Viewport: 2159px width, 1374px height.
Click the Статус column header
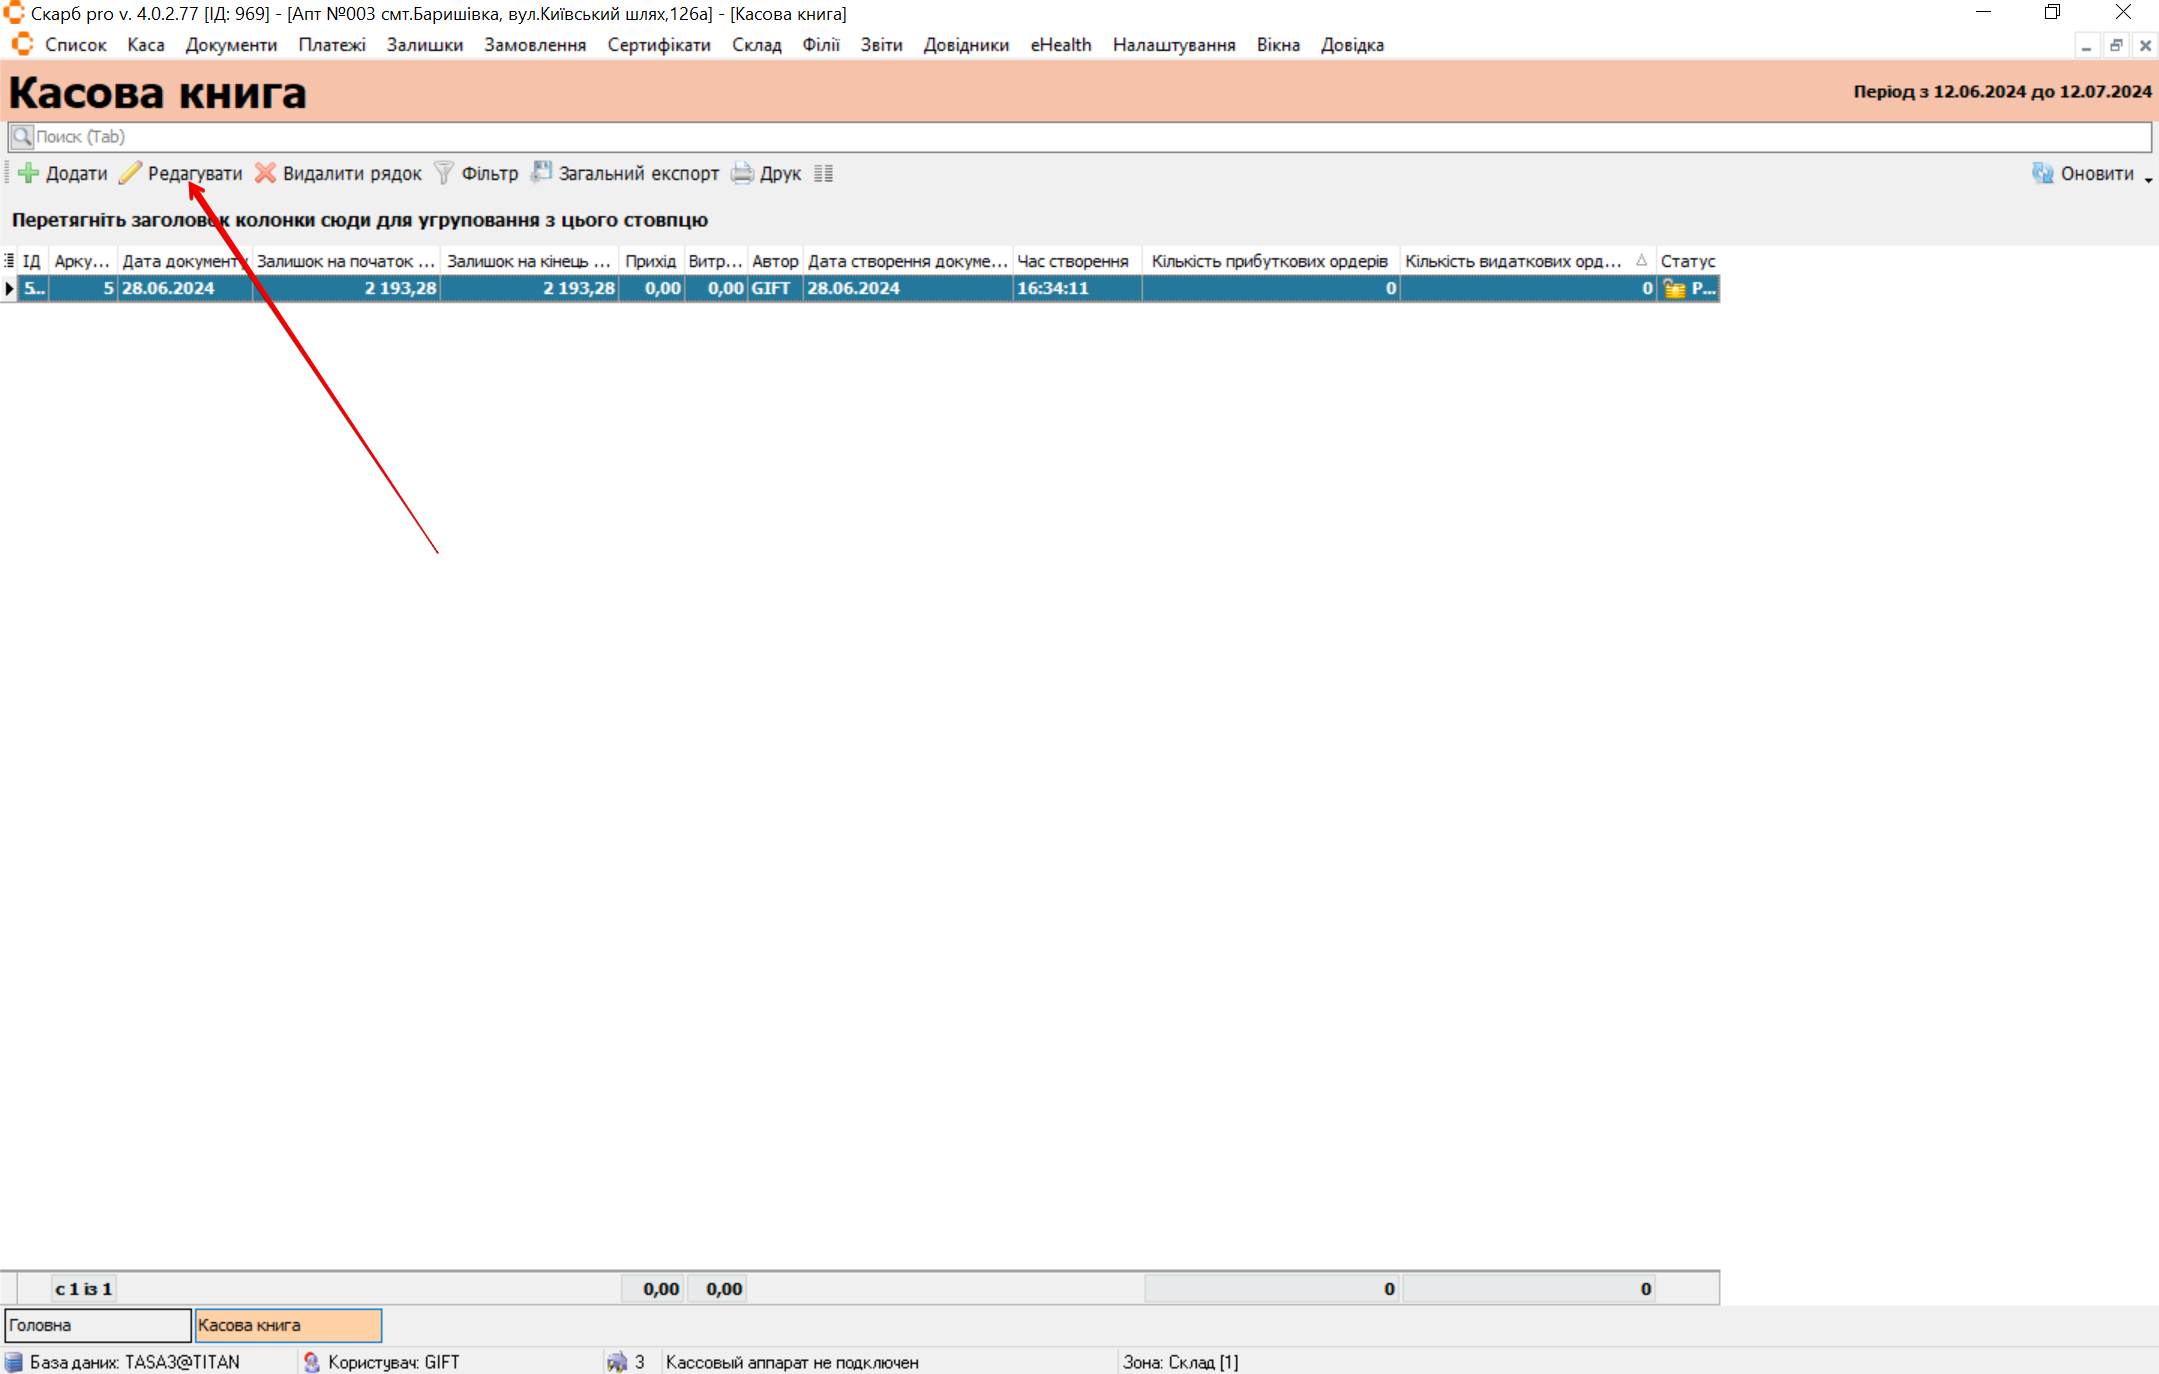click(x=1687, y=261)
